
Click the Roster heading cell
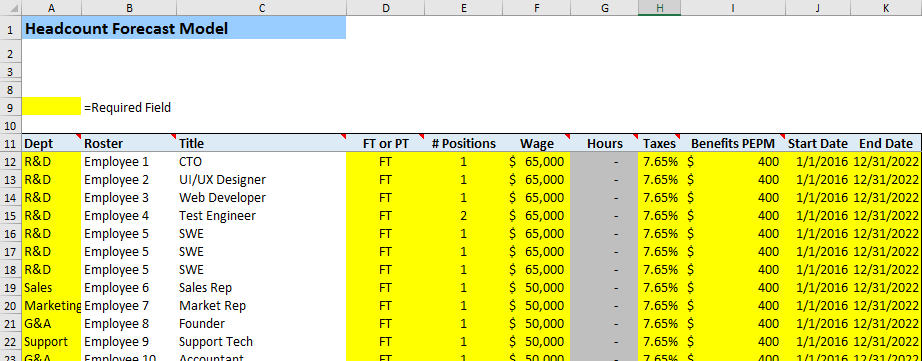129,143
